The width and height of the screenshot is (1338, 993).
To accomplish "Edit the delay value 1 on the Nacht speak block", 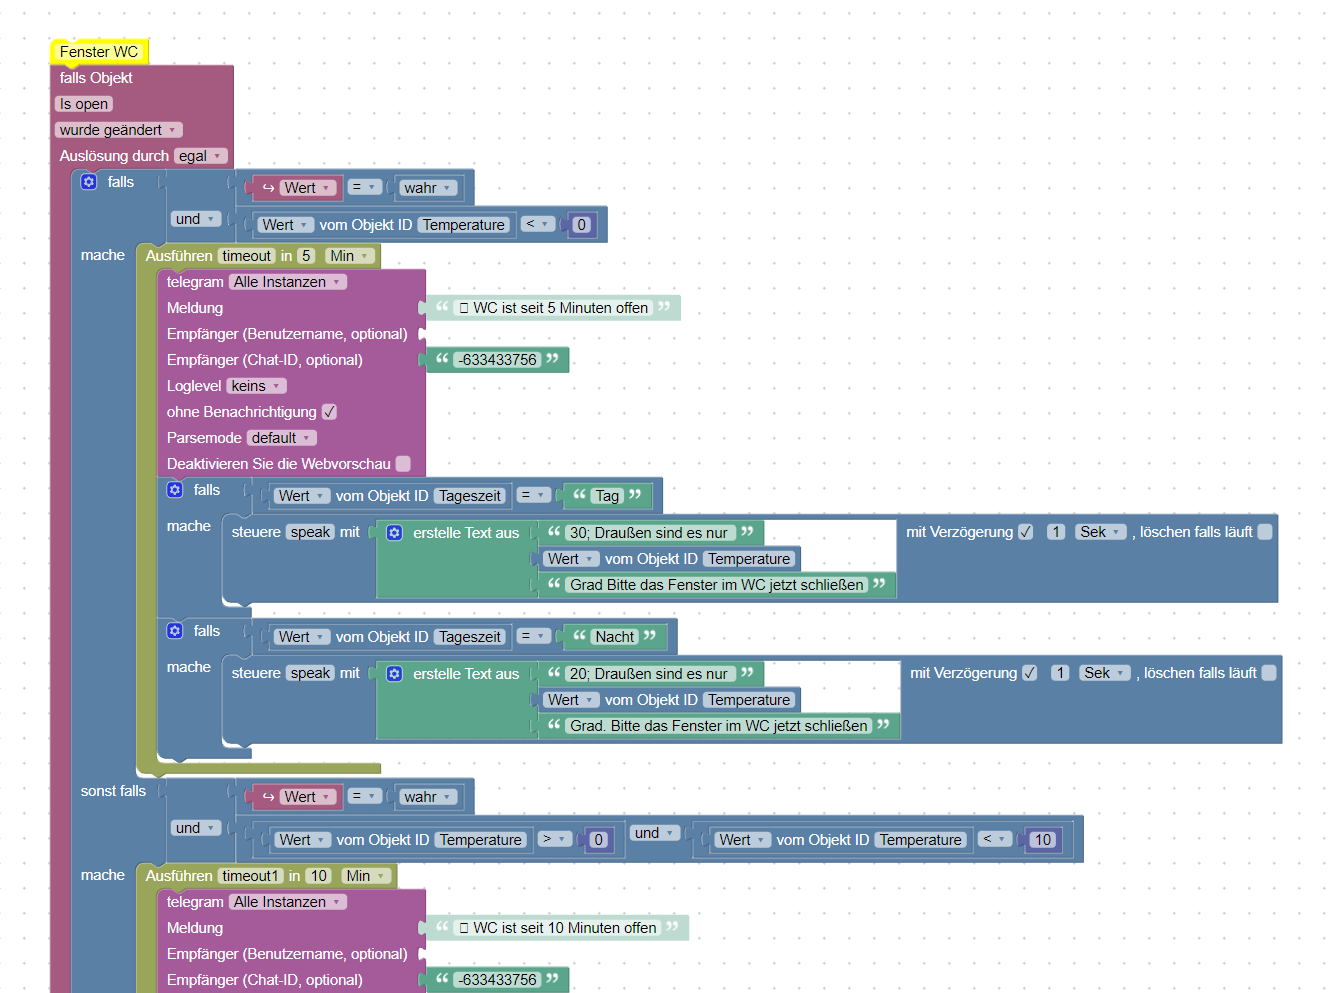I will click(x=1060, y=673).
